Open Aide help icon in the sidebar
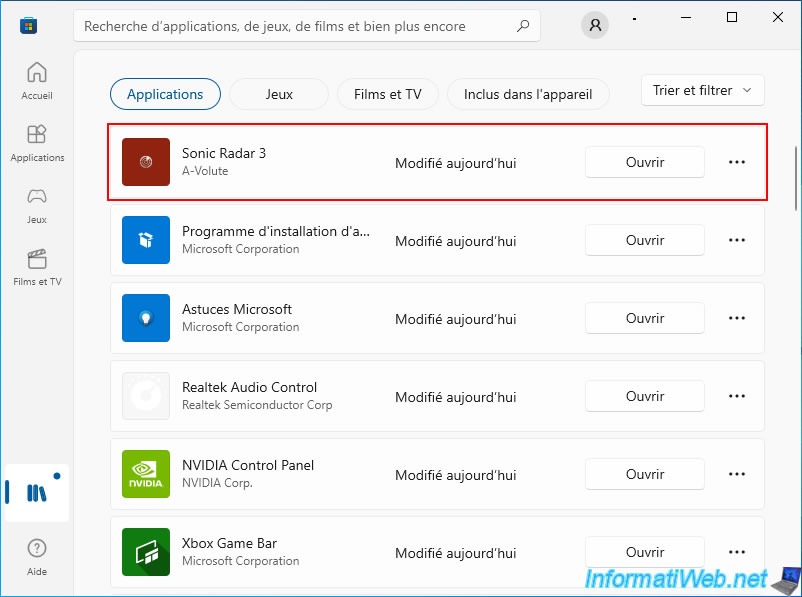Image resolution: width=802 pixels, height=597 pixels. (x=37, y=557)
